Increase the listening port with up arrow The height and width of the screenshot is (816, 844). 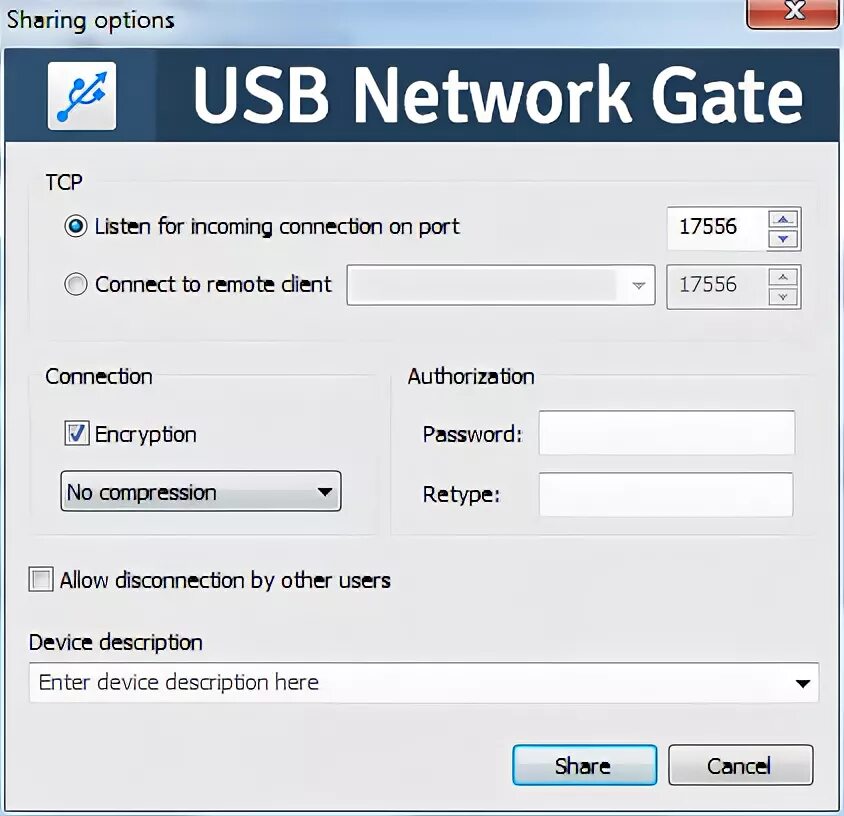point(783,219)
